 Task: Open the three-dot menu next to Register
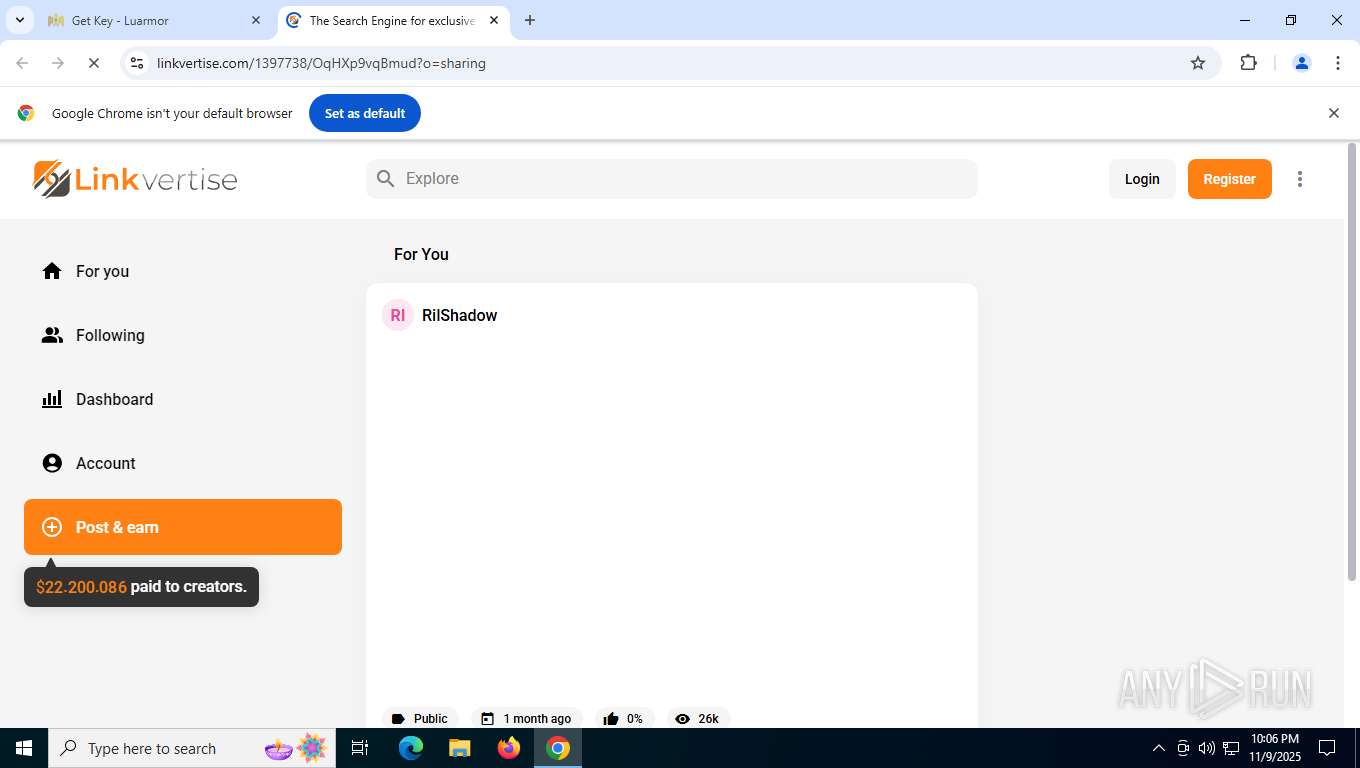point(1300,179)
